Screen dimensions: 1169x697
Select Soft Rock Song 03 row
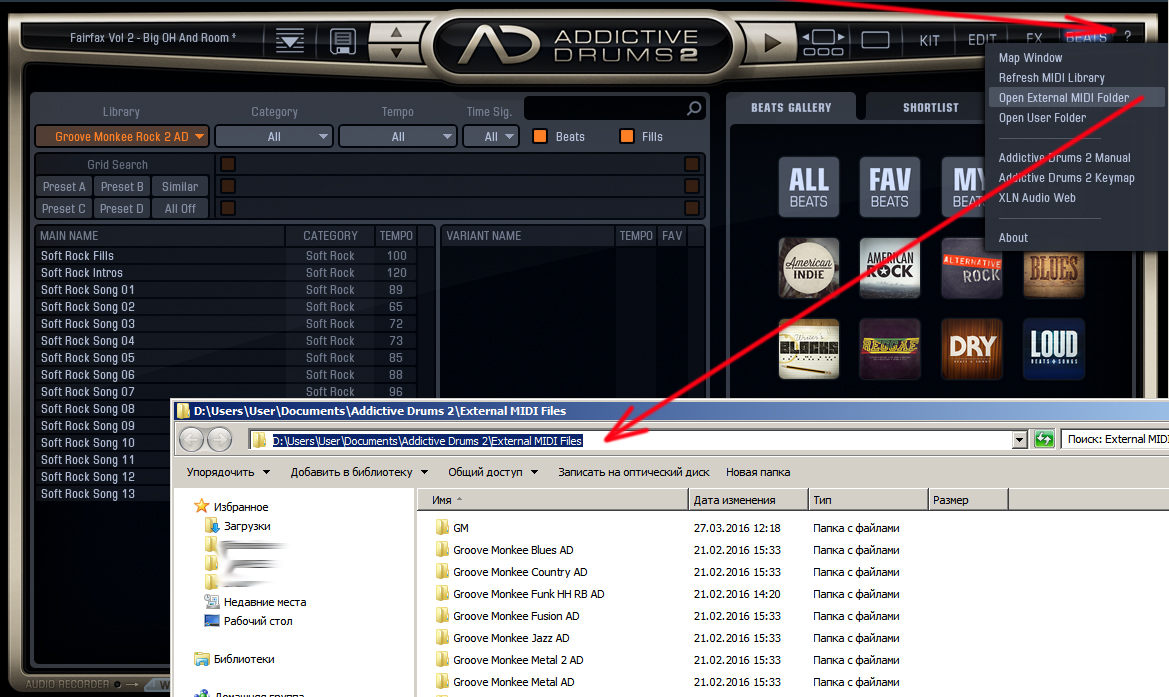point(226,324)
